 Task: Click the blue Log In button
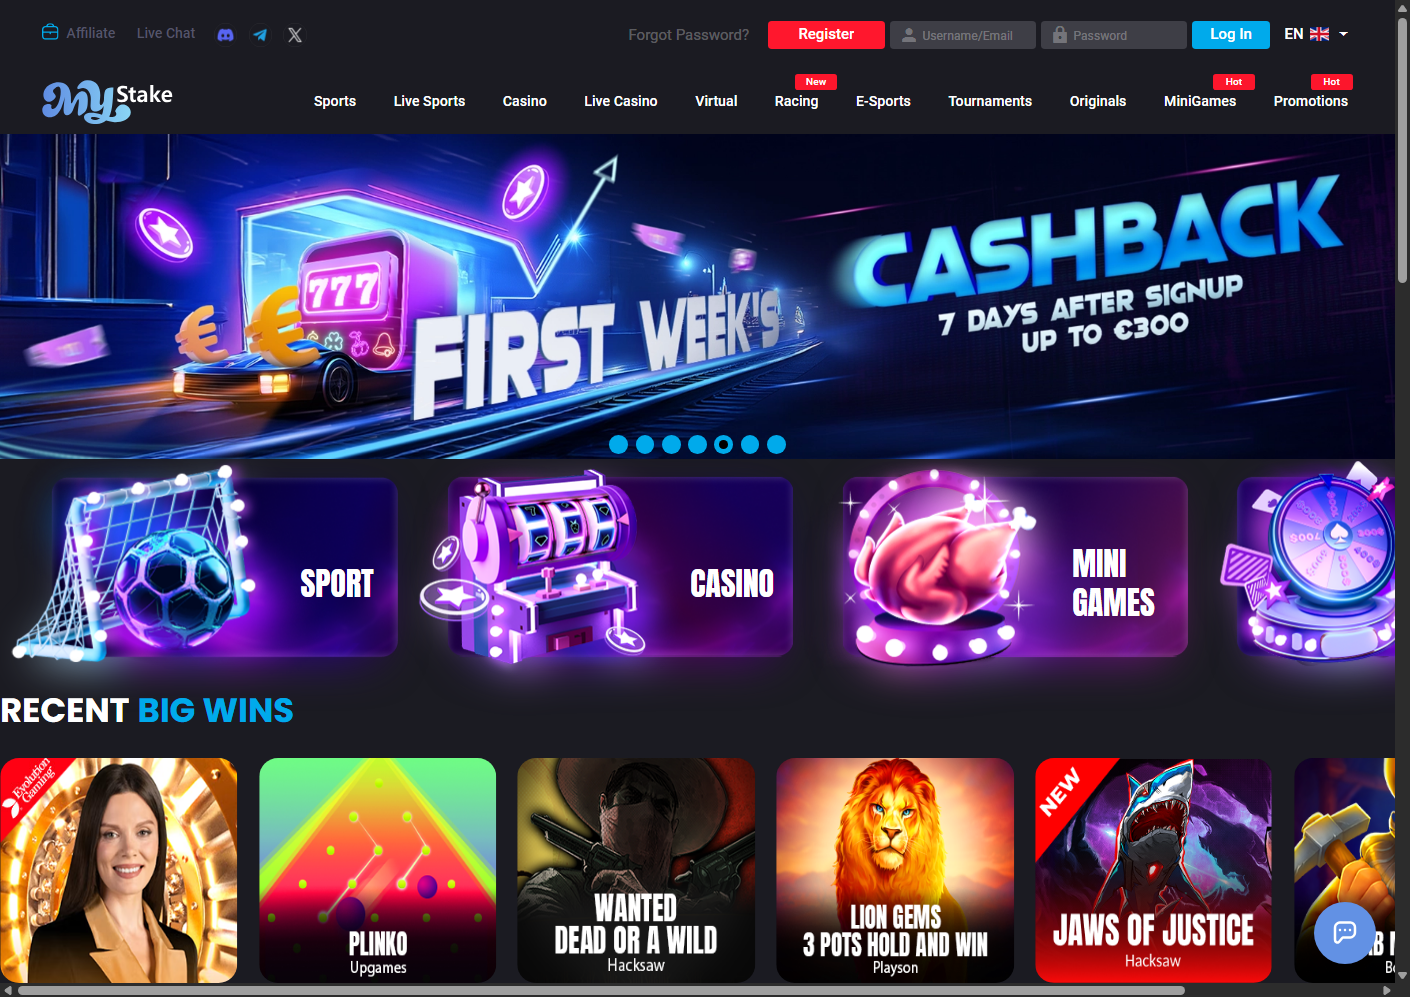click(1231, 34)
